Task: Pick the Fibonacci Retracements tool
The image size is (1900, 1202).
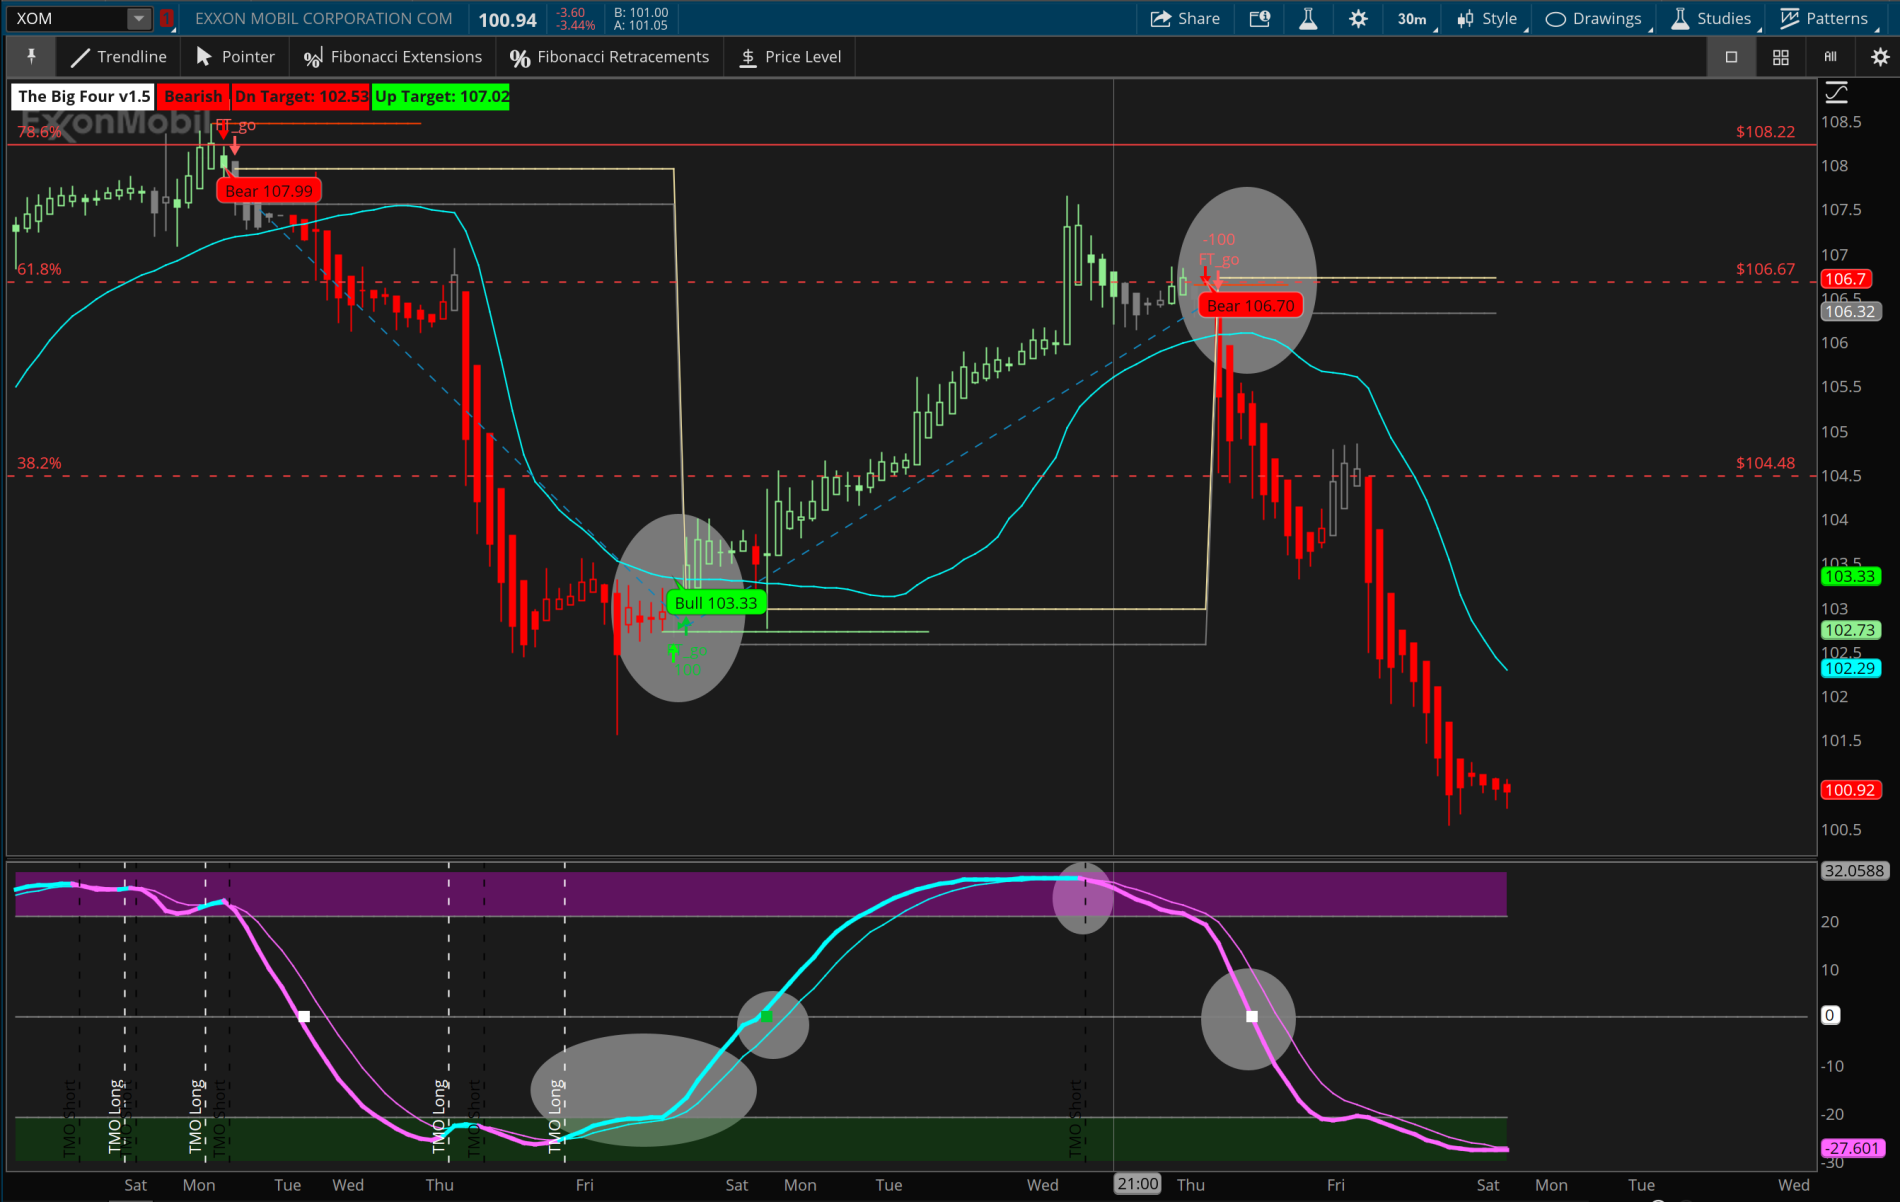Action: pyautogui.click(x=609, y=57)
